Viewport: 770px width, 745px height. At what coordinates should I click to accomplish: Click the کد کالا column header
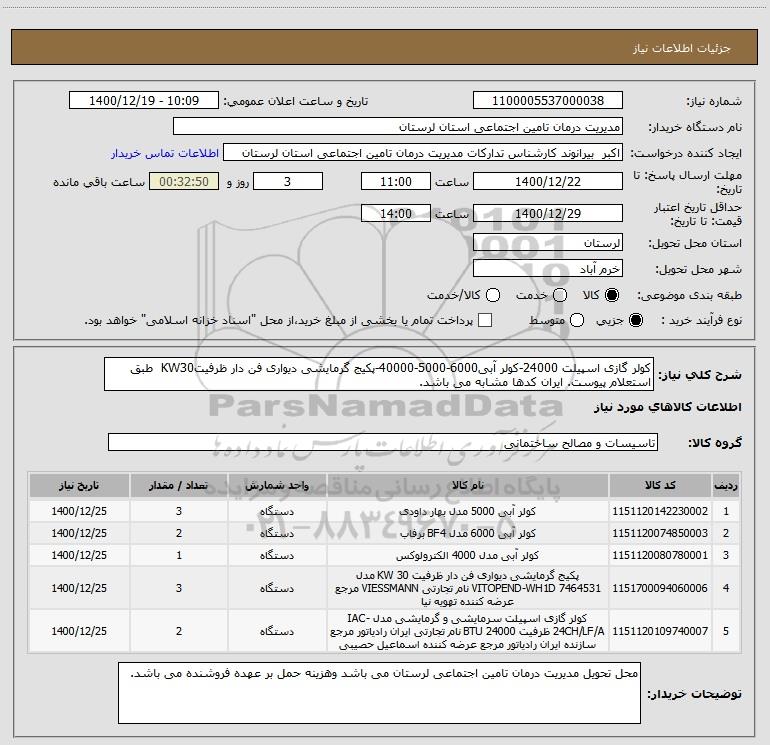[x=660, y=485]
